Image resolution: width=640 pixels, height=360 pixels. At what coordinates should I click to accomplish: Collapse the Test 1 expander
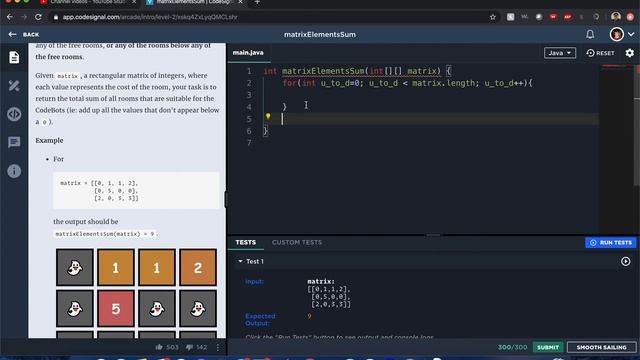point(240,261)
